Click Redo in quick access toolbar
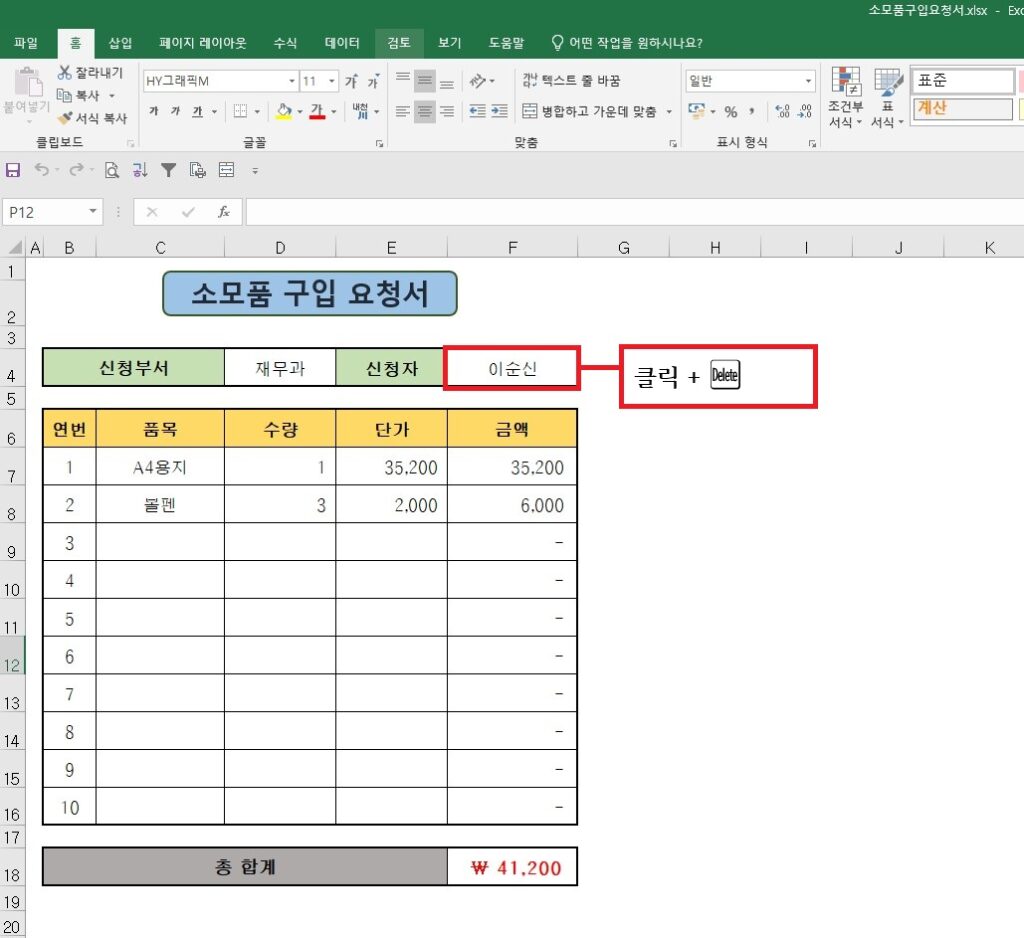This screenshot has width=1024, height=938. tap(76, 170)
